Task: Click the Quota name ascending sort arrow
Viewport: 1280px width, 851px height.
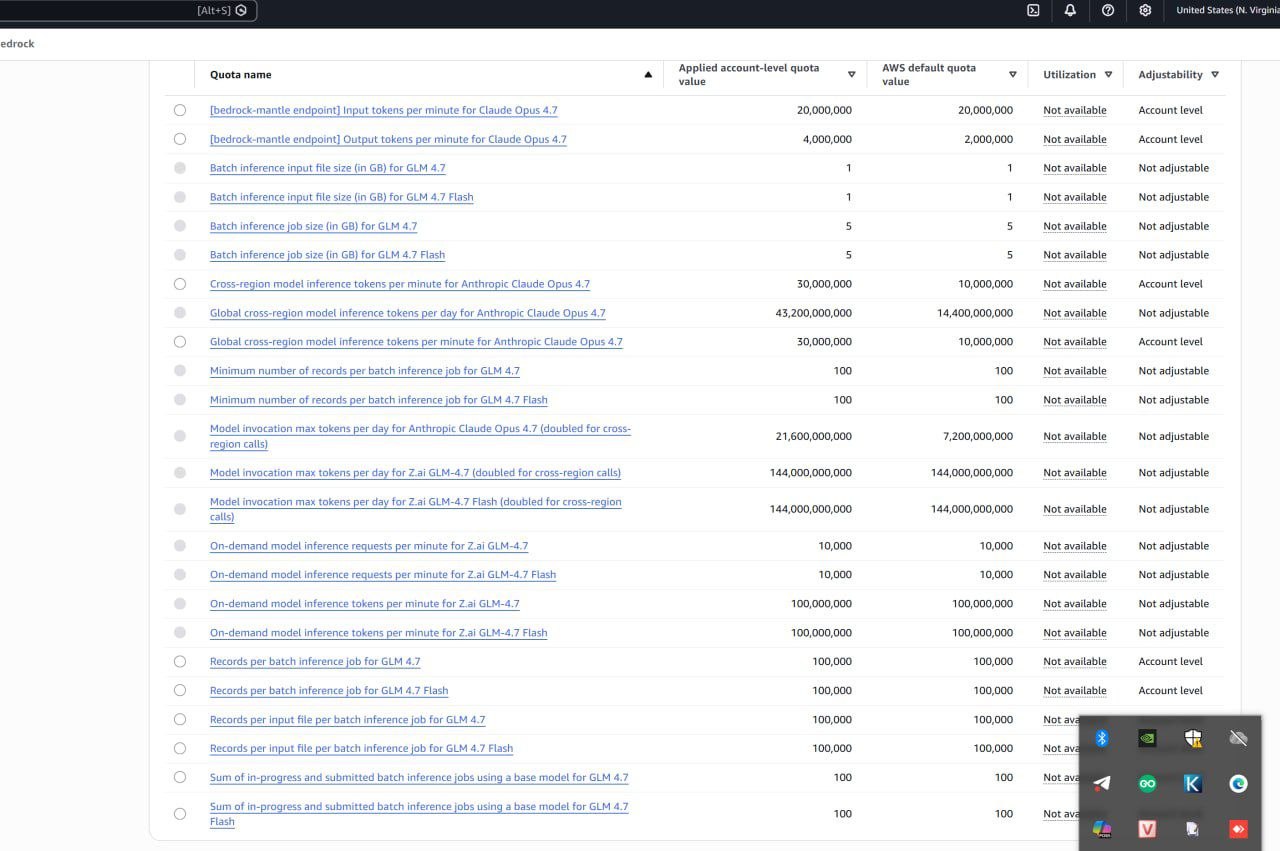Action: pos(648,75)
